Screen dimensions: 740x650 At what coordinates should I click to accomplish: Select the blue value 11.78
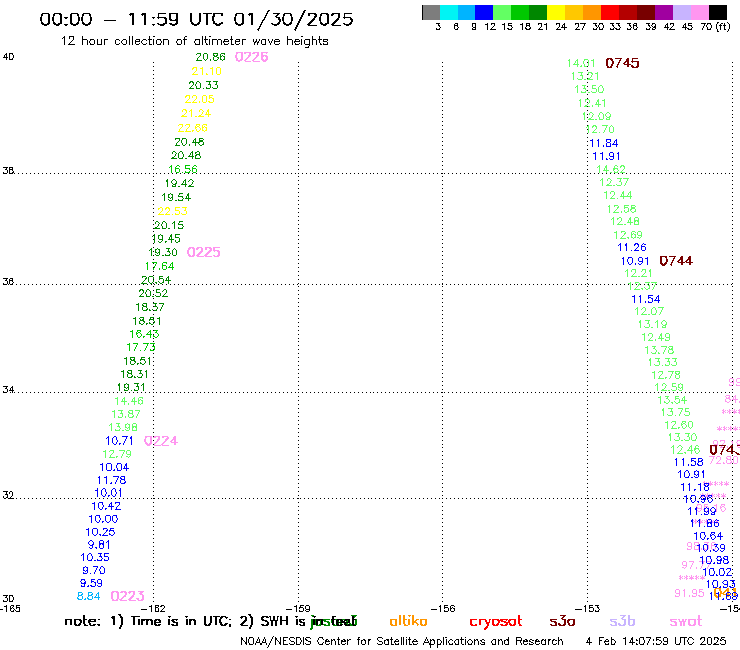(x=111, y=480)
